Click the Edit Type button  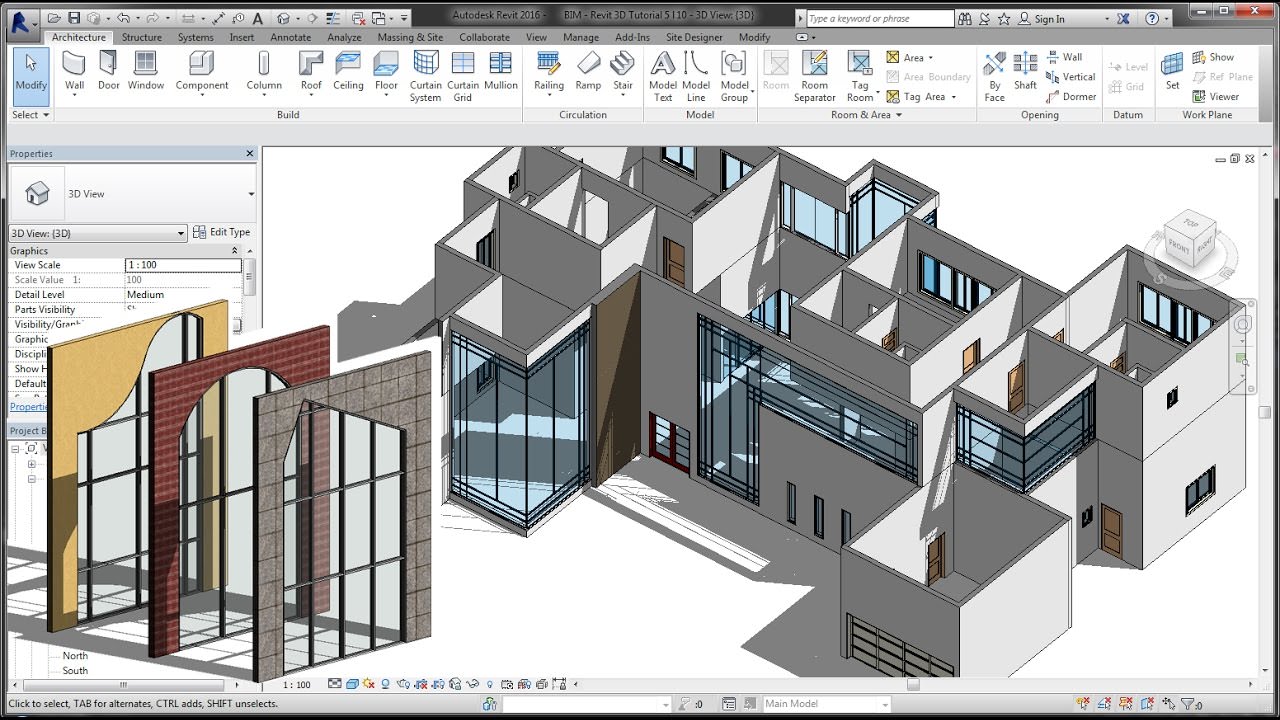point(222,232)
